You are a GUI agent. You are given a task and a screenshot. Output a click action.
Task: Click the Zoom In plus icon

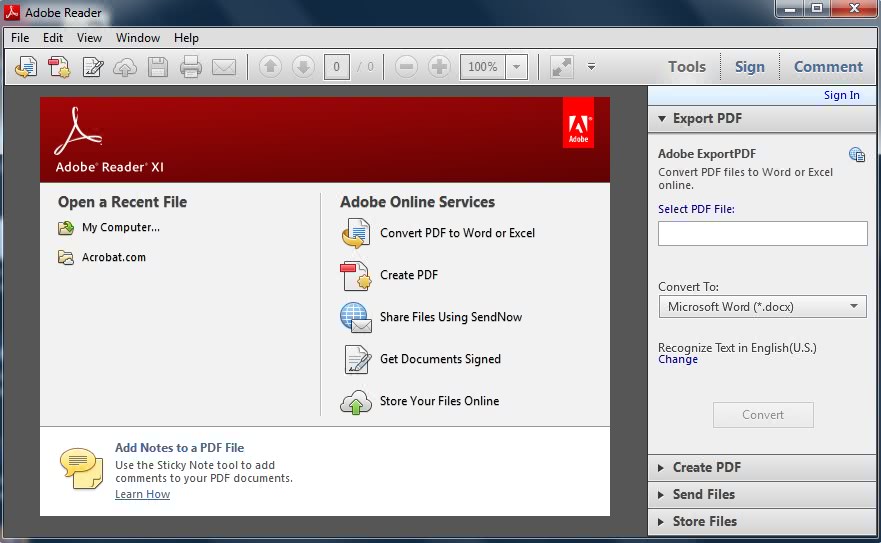click(x=439, y=67)
